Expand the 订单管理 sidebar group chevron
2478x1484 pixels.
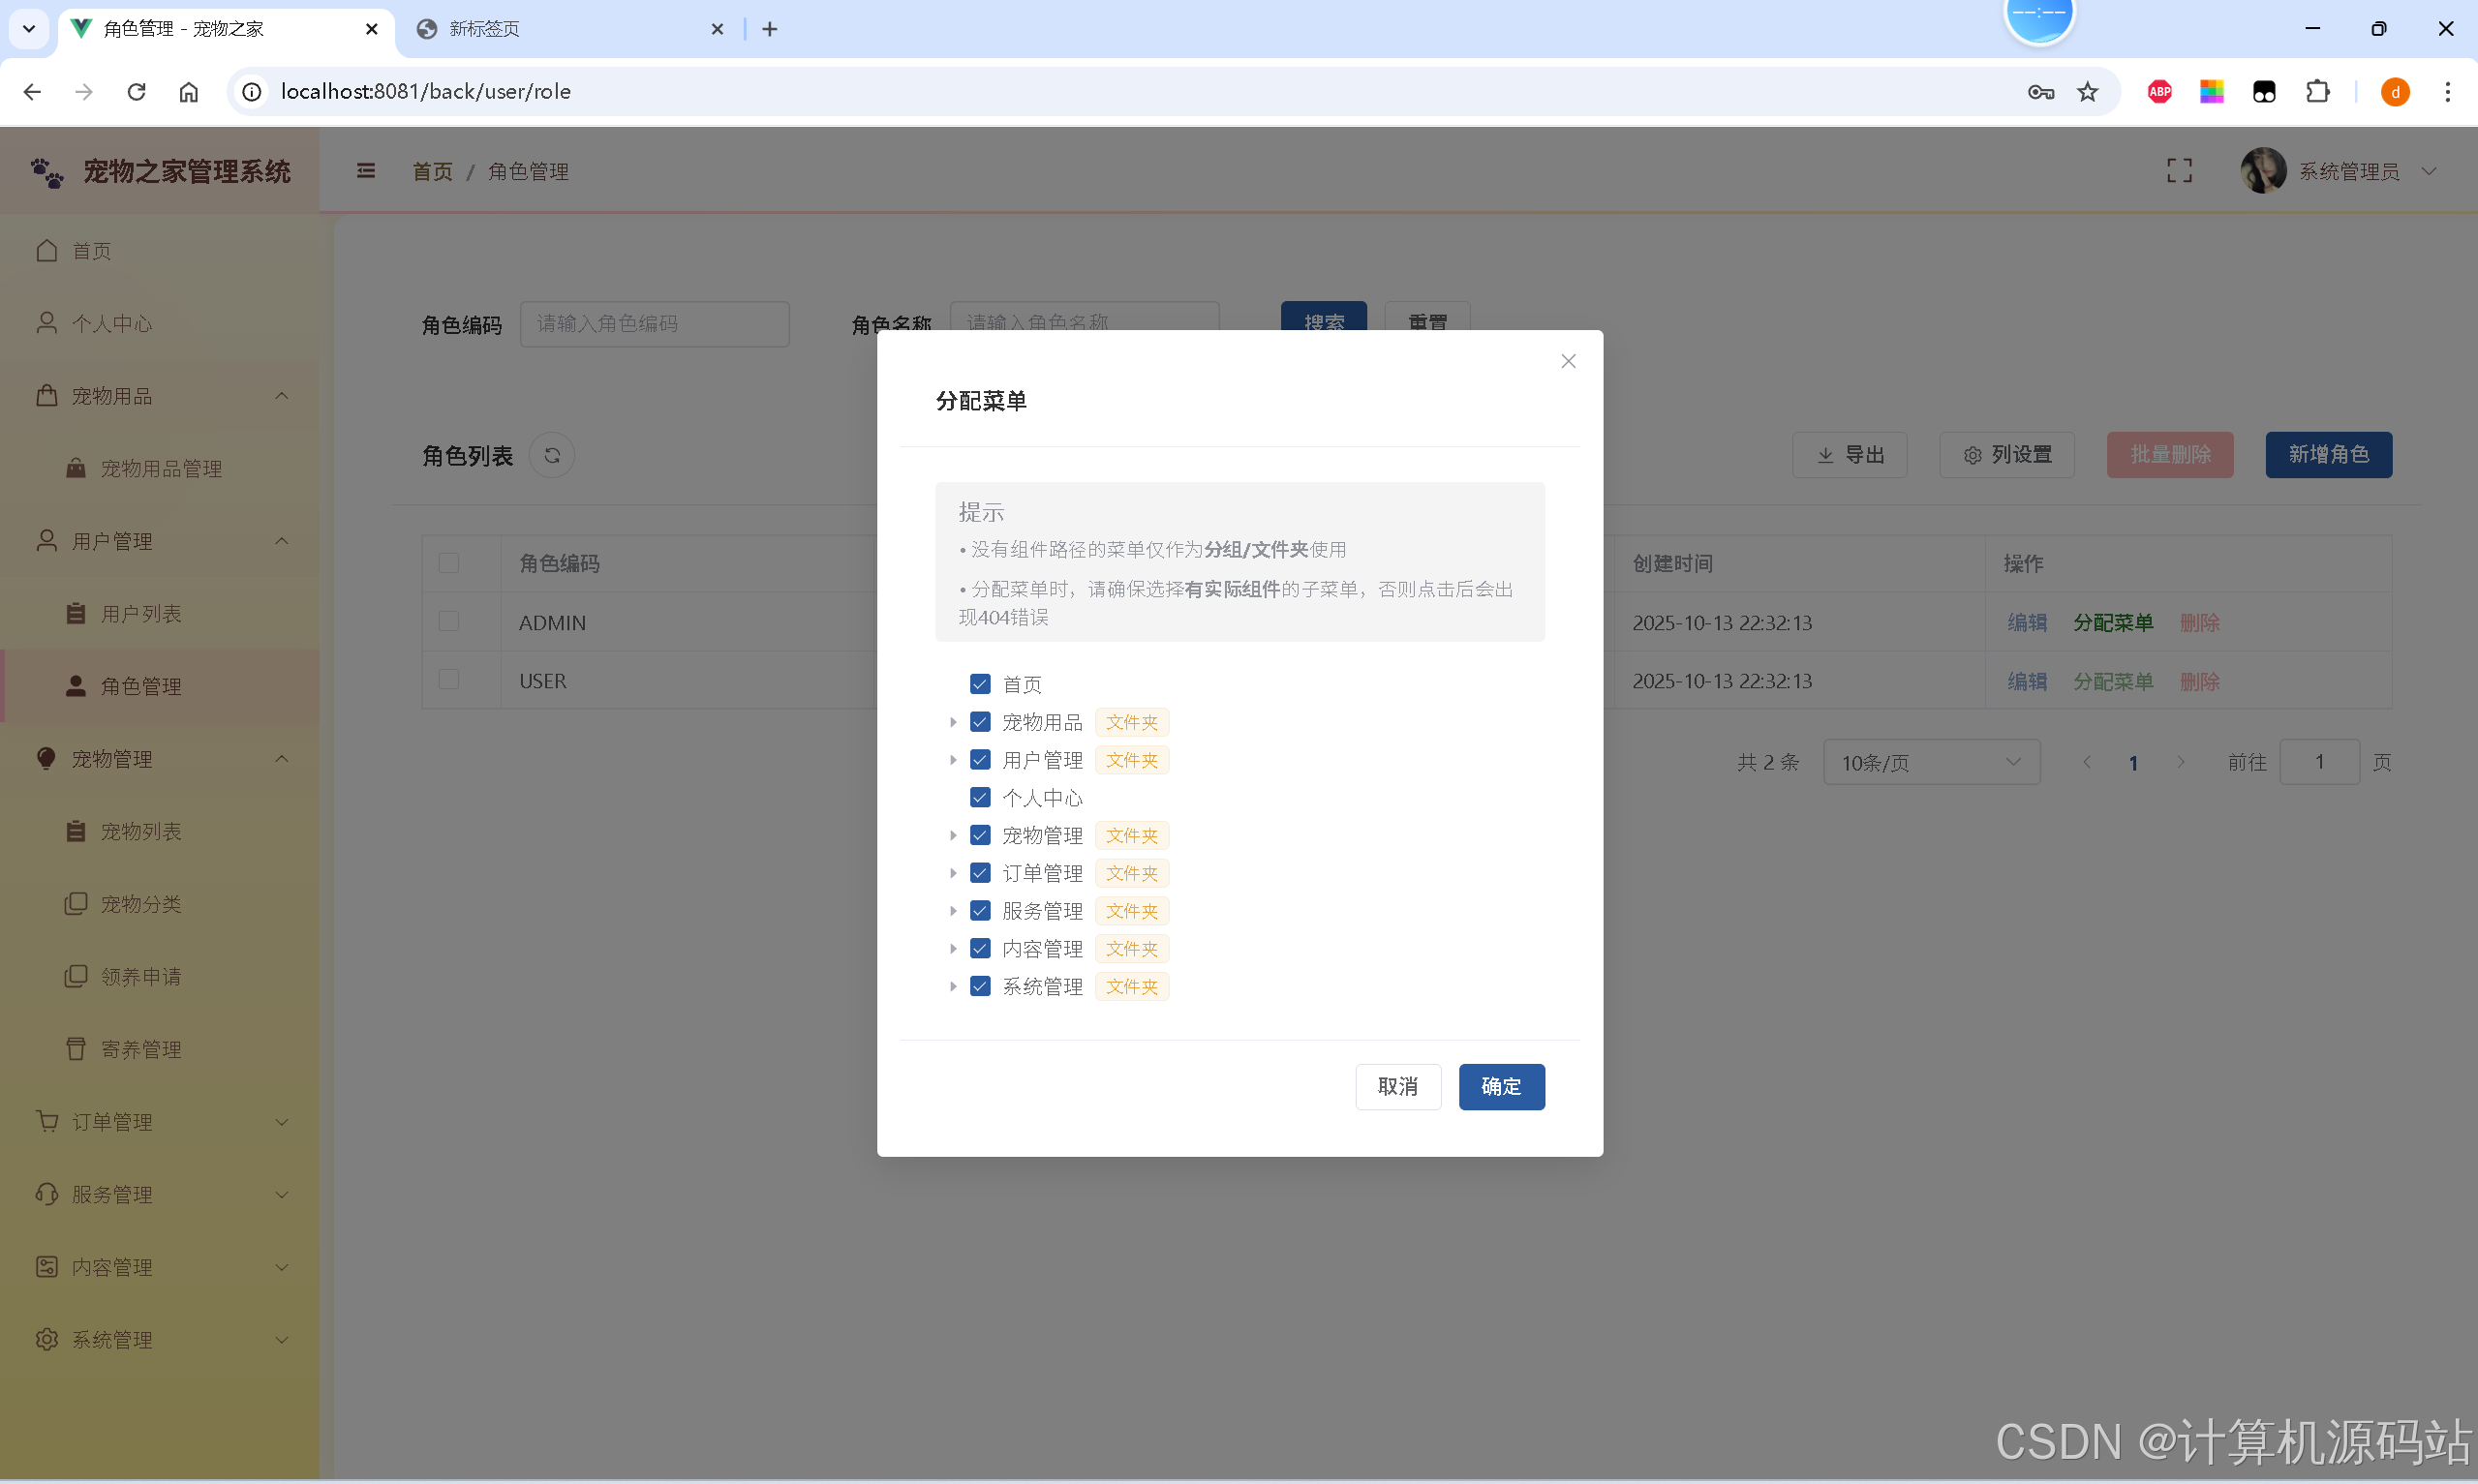[x=282, y=1122]
